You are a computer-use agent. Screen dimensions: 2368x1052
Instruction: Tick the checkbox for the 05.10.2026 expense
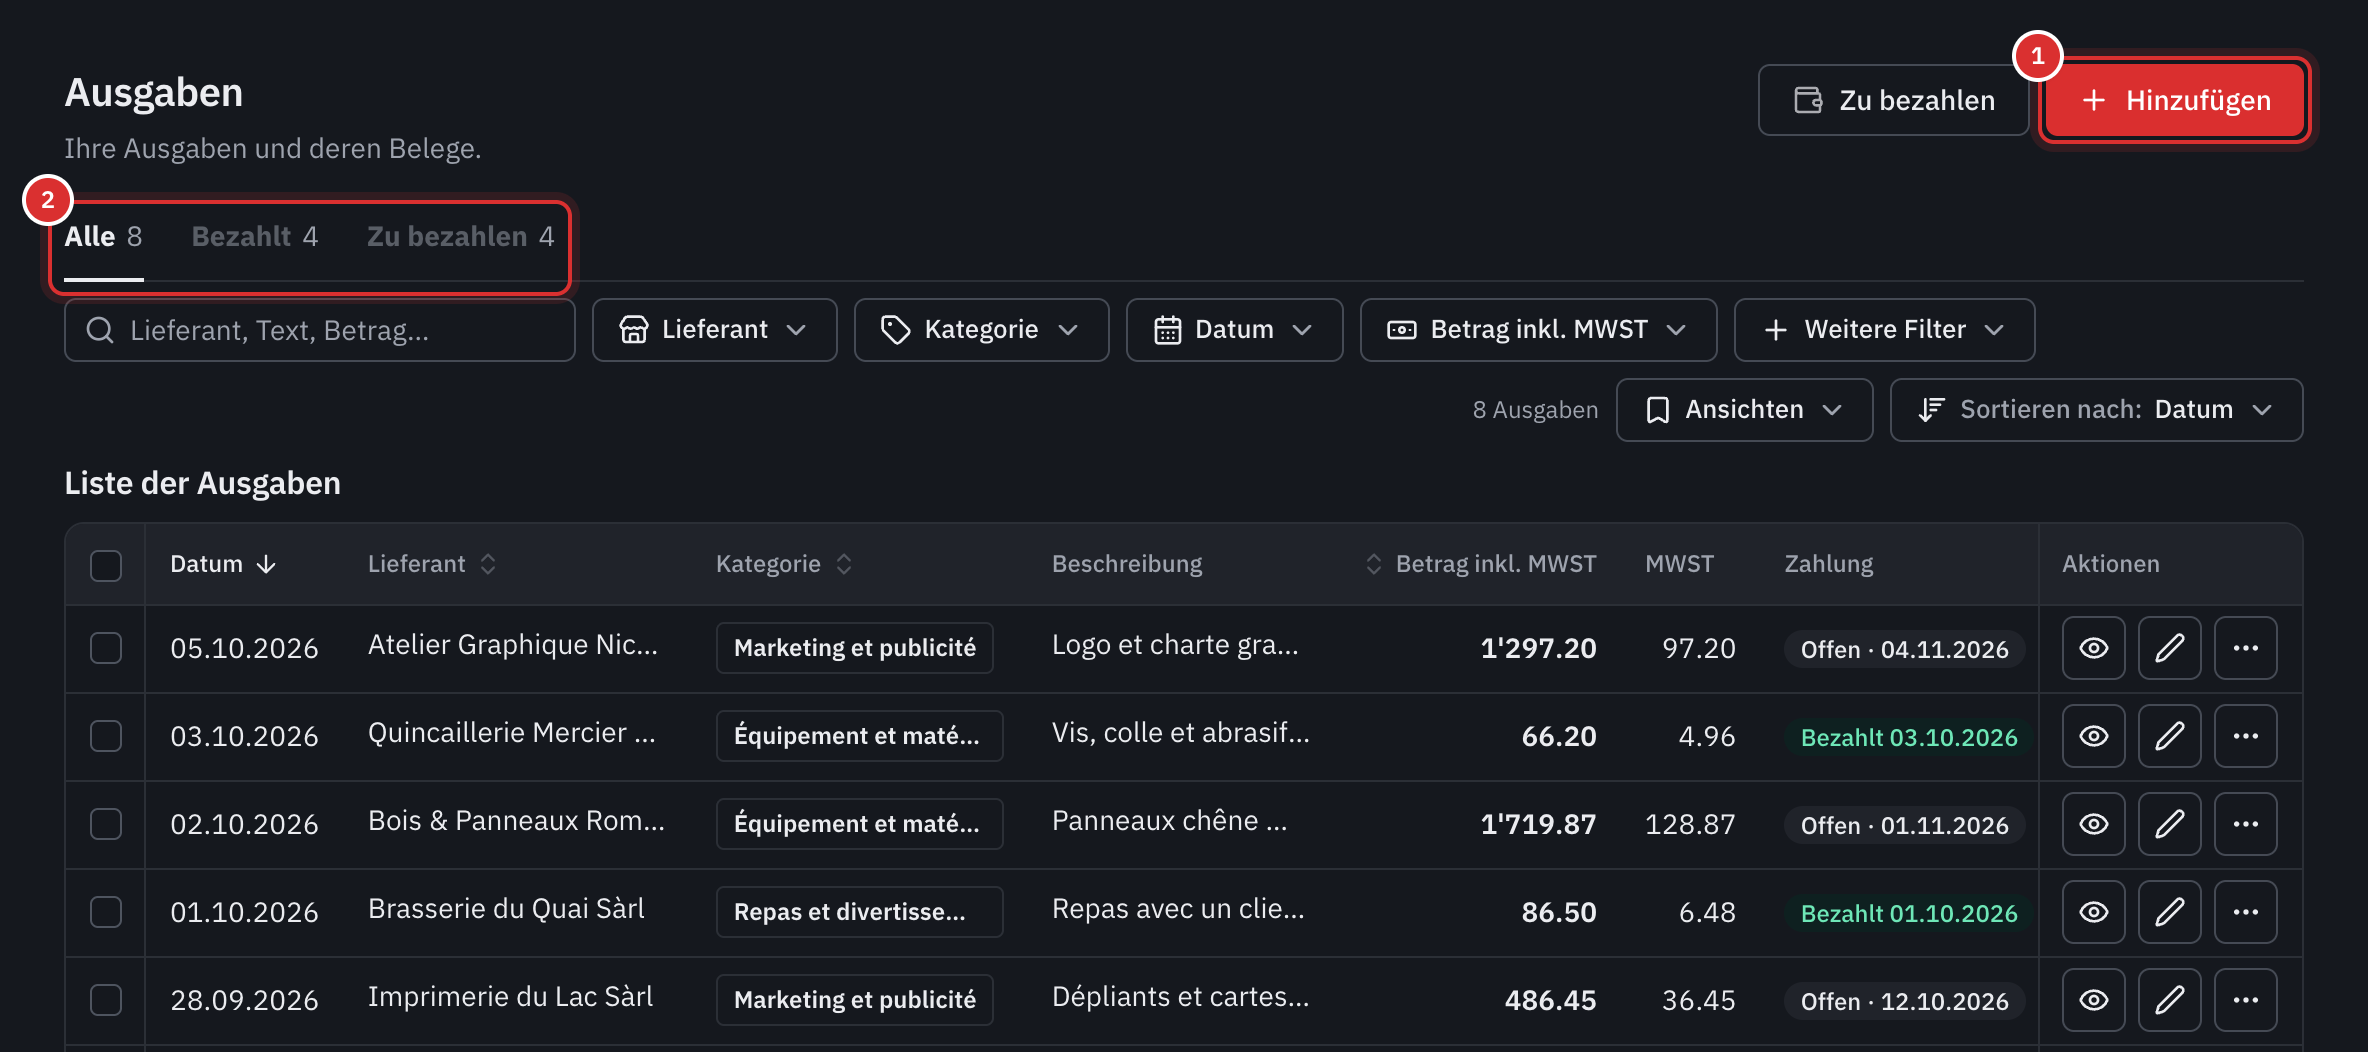coord(106,648)
